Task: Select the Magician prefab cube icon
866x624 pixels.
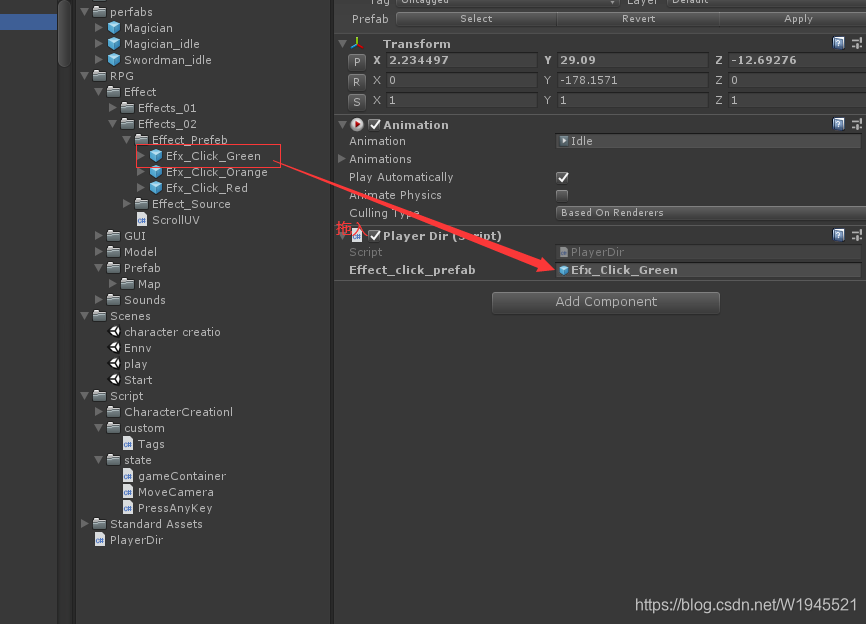Action: [x=114, y=28]
